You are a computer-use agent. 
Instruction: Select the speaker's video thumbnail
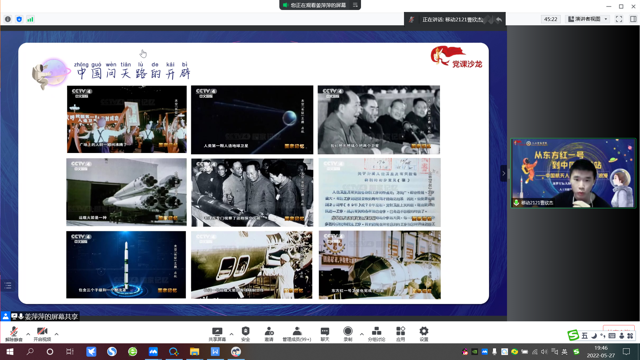tap(573, 173)
